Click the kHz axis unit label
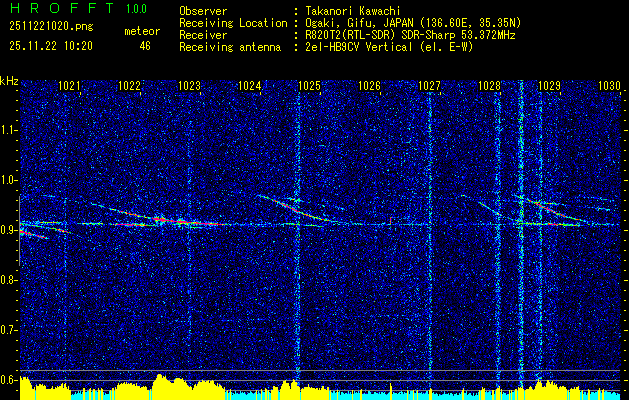629x400 pixels. pyautogui.click(x=9, y=81)
